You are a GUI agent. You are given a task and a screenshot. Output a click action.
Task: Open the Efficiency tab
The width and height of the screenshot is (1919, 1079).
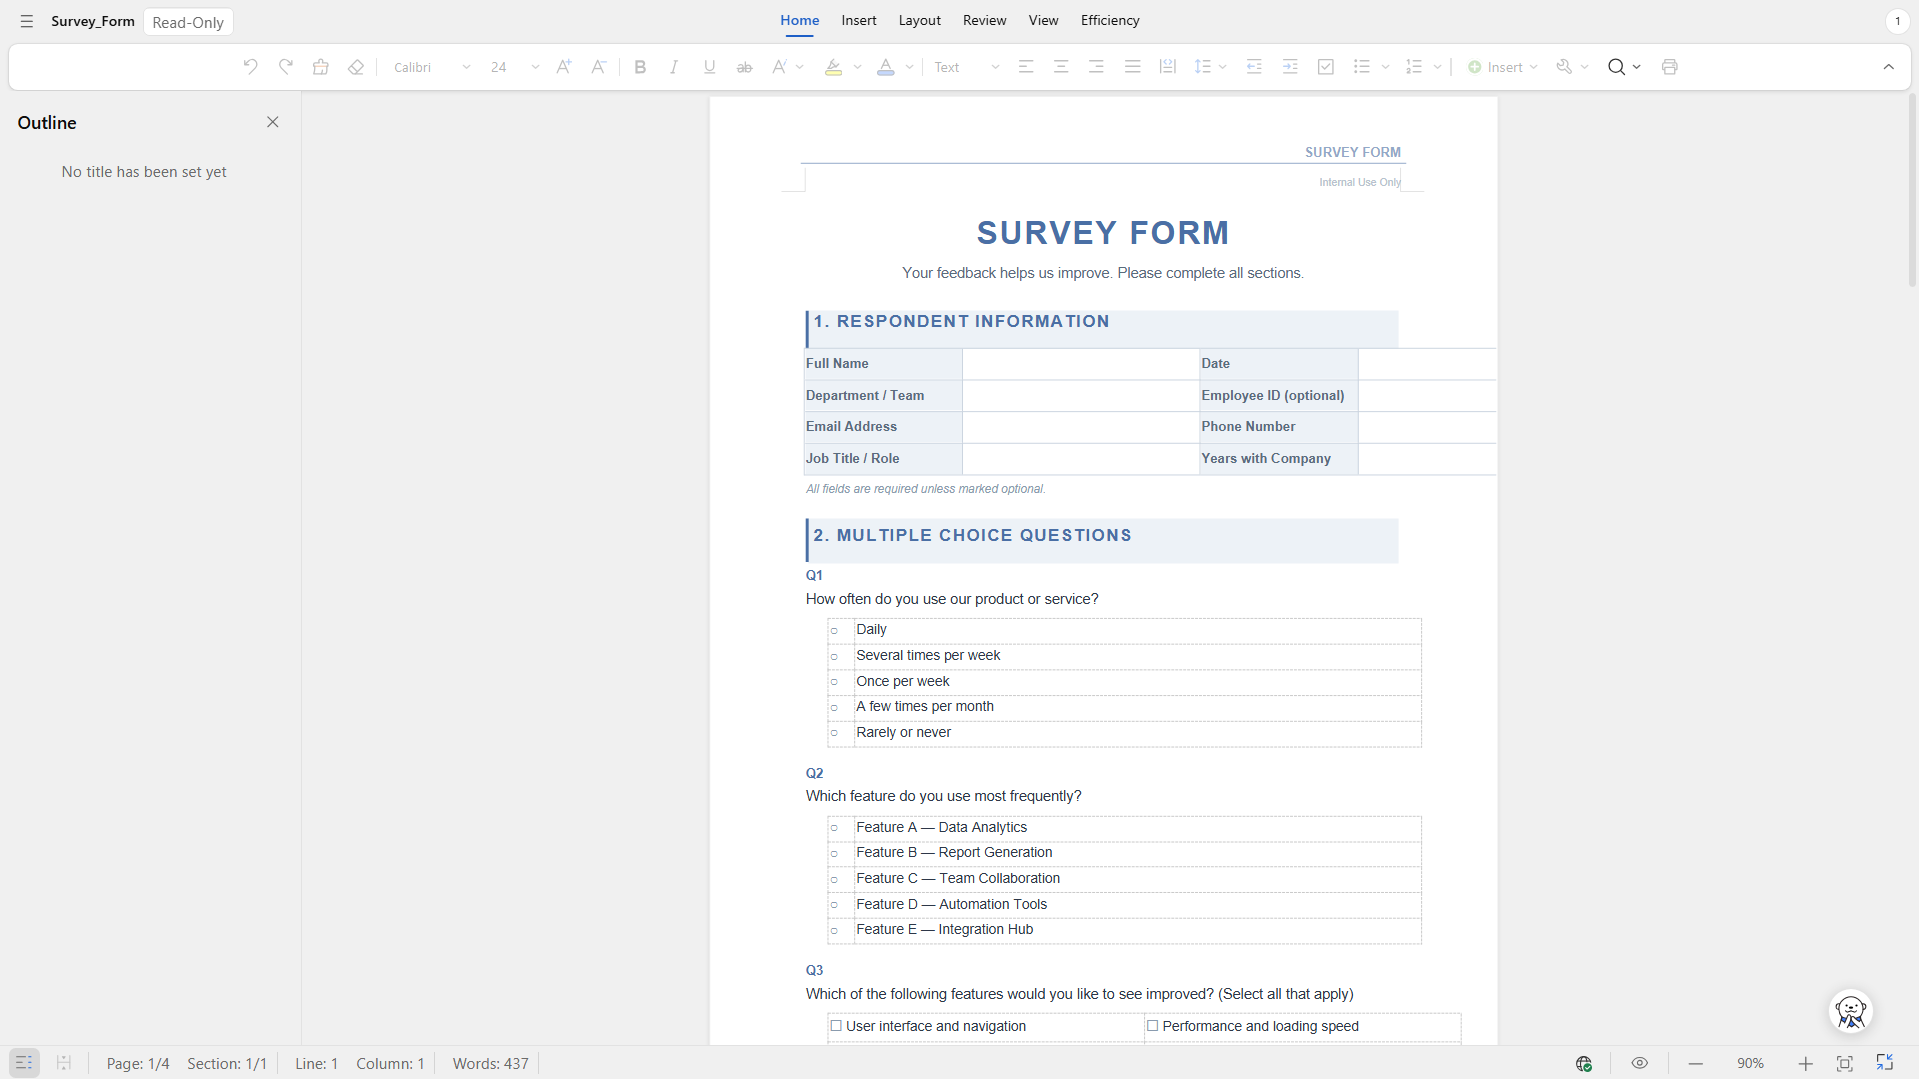1110,20
